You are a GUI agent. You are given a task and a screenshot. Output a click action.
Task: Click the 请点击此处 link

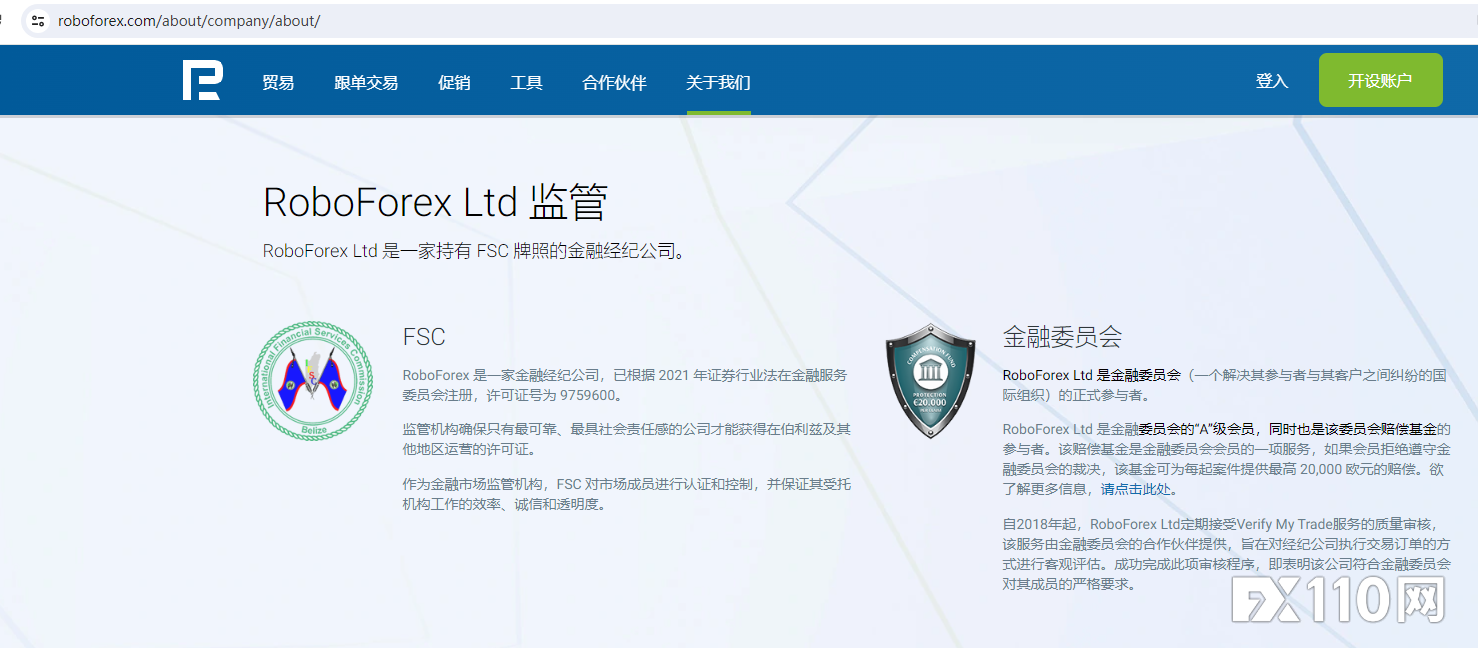point(1135,490)
